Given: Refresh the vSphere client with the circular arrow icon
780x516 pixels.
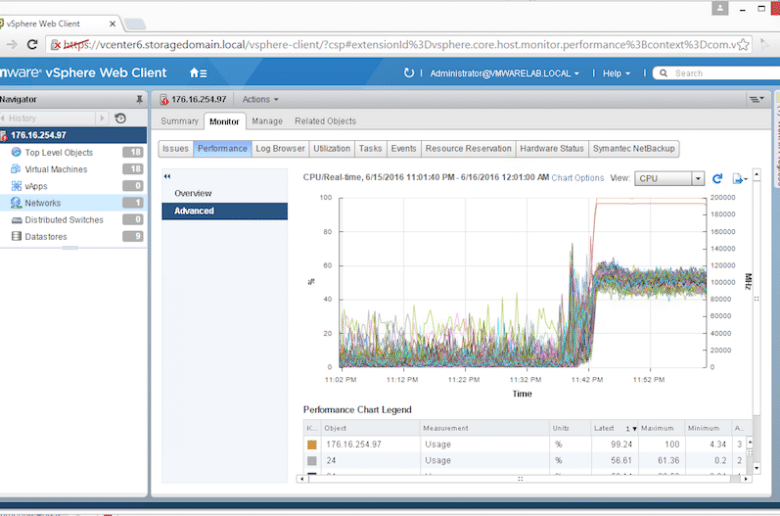Looking at the screenshot, I should click(x=408, y=73).
